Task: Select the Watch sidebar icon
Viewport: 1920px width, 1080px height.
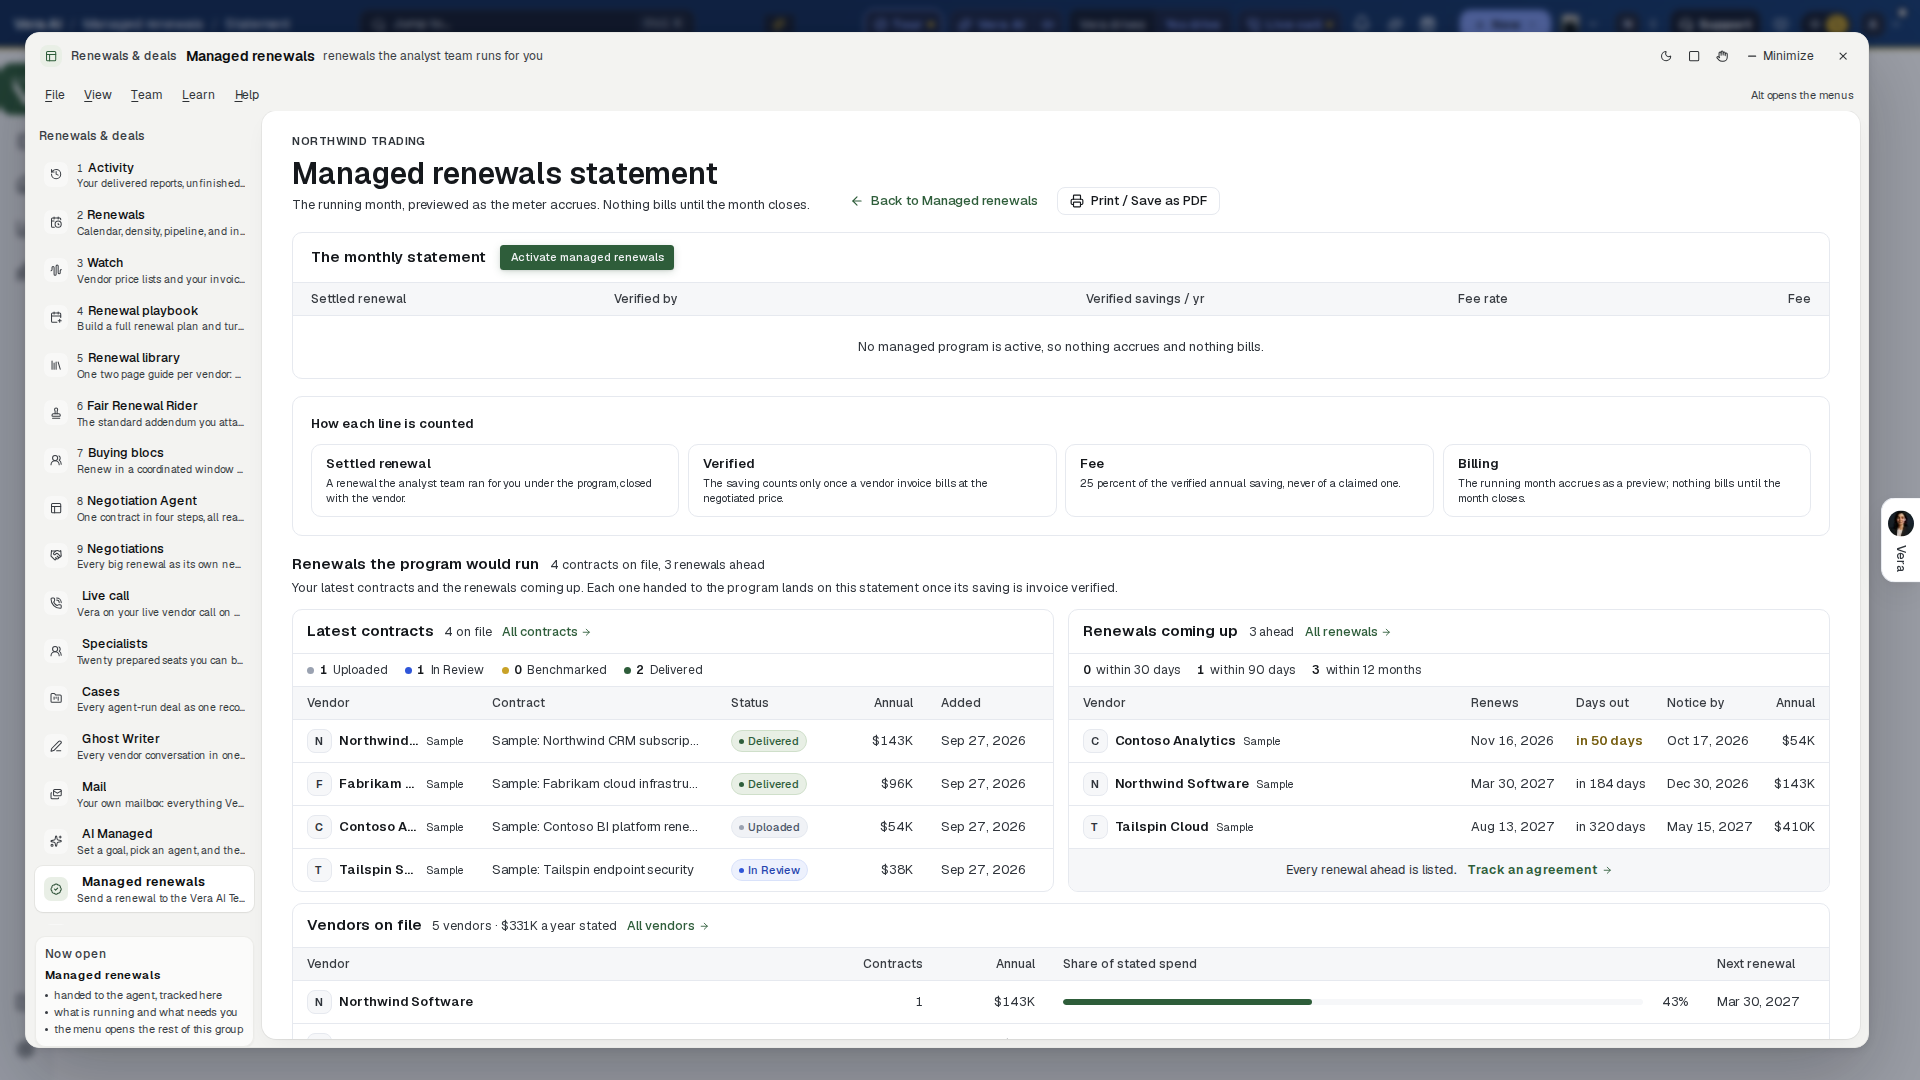Action: click(x=56, y=271)
